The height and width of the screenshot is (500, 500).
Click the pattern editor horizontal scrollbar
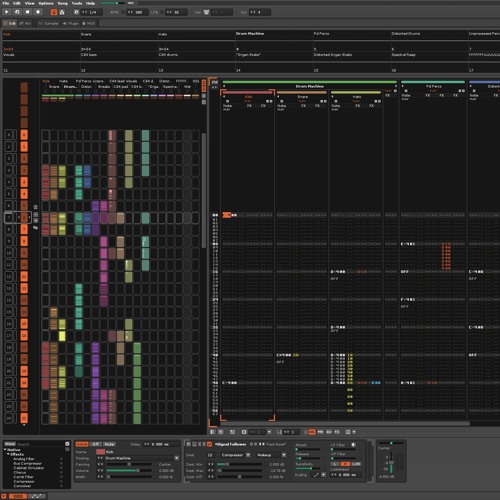[345, 424]
